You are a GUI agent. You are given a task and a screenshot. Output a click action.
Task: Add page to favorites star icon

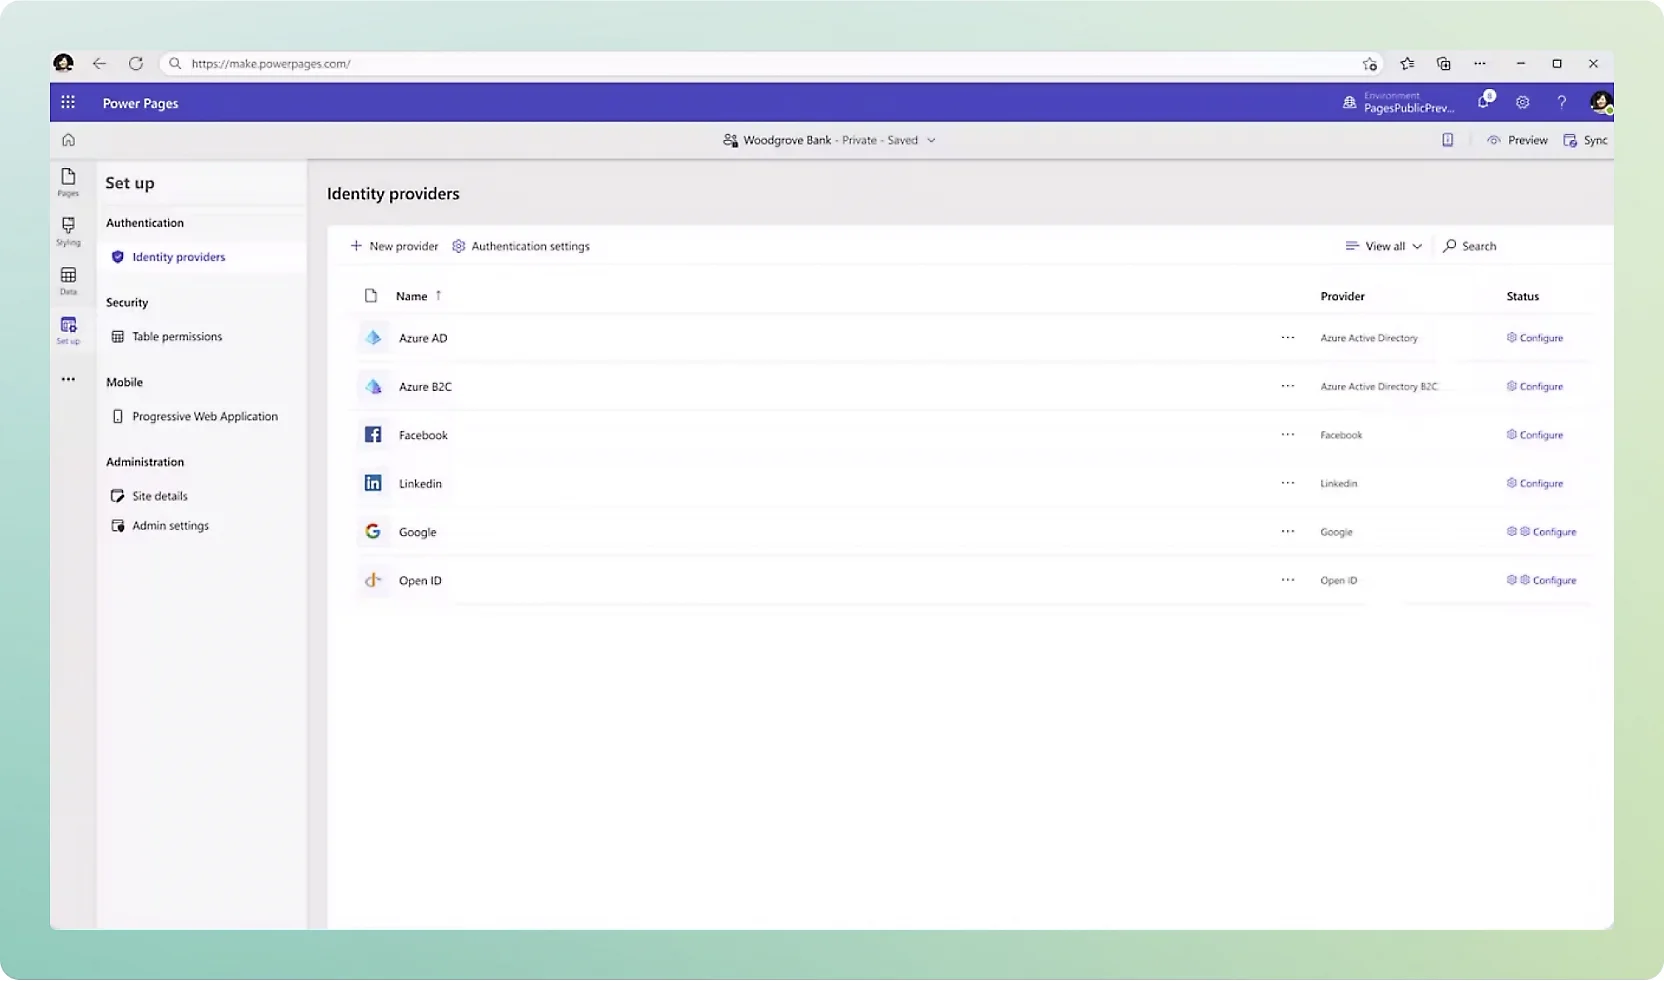(1369, 64)
